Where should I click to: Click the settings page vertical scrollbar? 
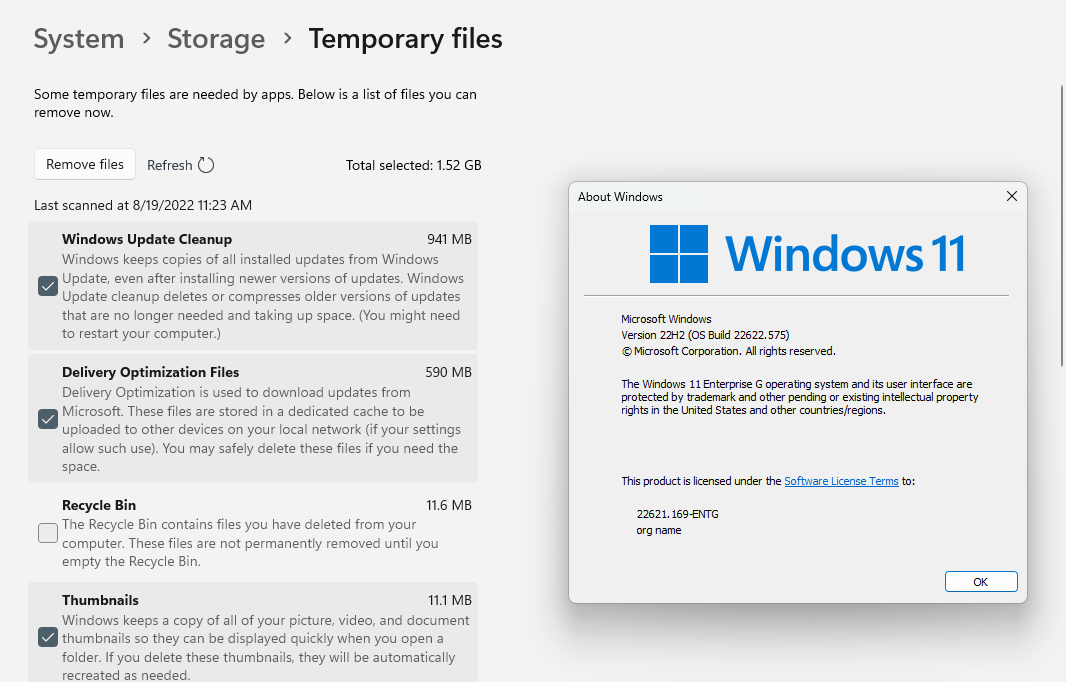click(1062, 226)
